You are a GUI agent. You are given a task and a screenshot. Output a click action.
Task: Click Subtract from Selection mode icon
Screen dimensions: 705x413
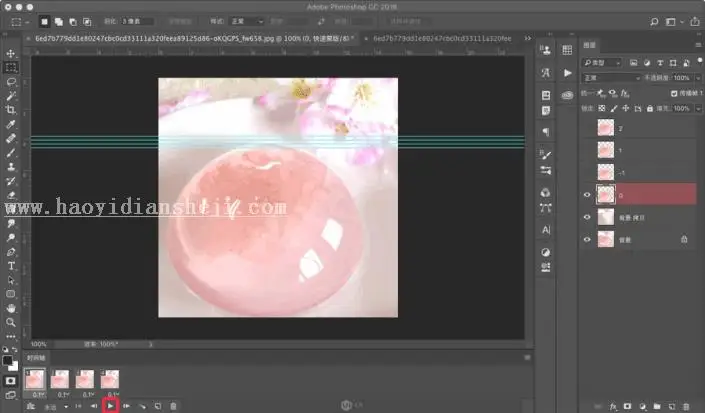[x=73, y=21]
